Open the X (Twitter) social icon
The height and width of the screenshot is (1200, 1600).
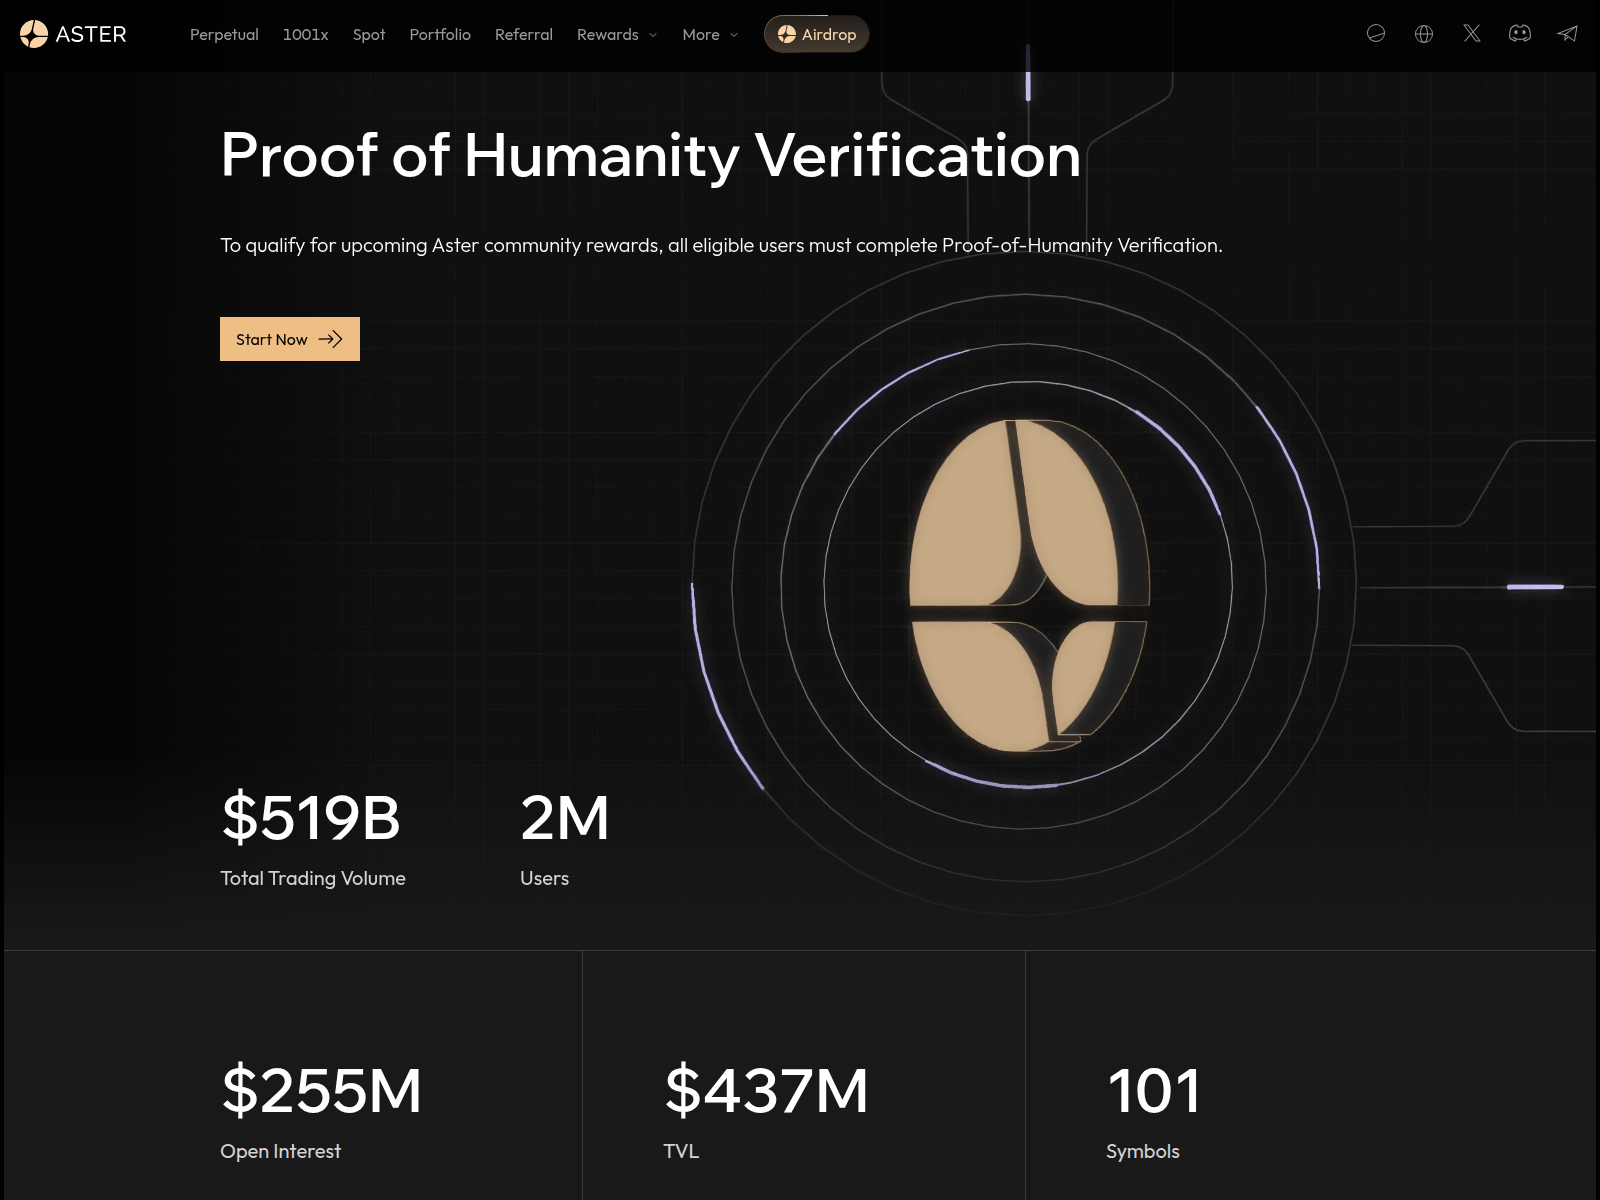click(1472, 34)
